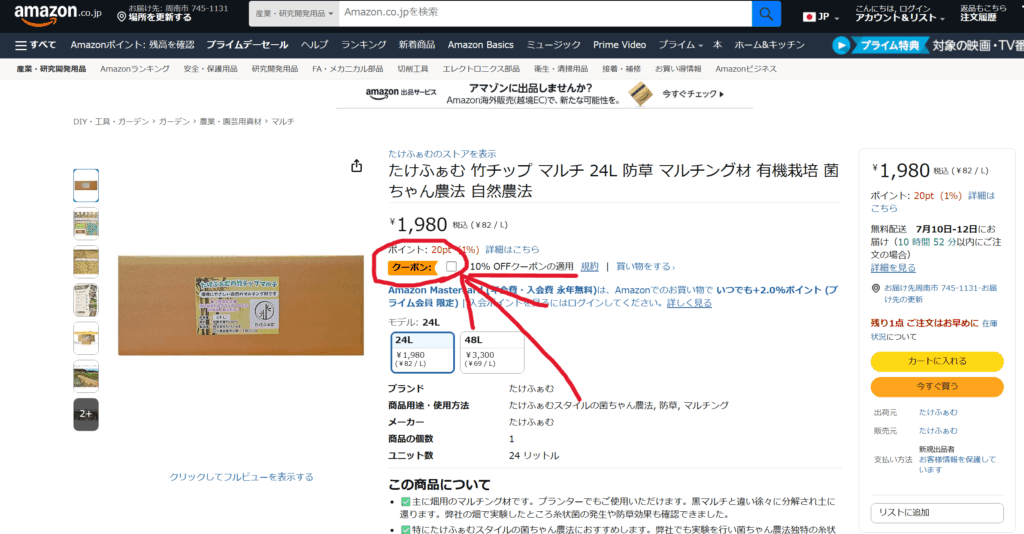Open ランキング in nav bar
The image size is (1024, 534).
click(x=363, y=45)
